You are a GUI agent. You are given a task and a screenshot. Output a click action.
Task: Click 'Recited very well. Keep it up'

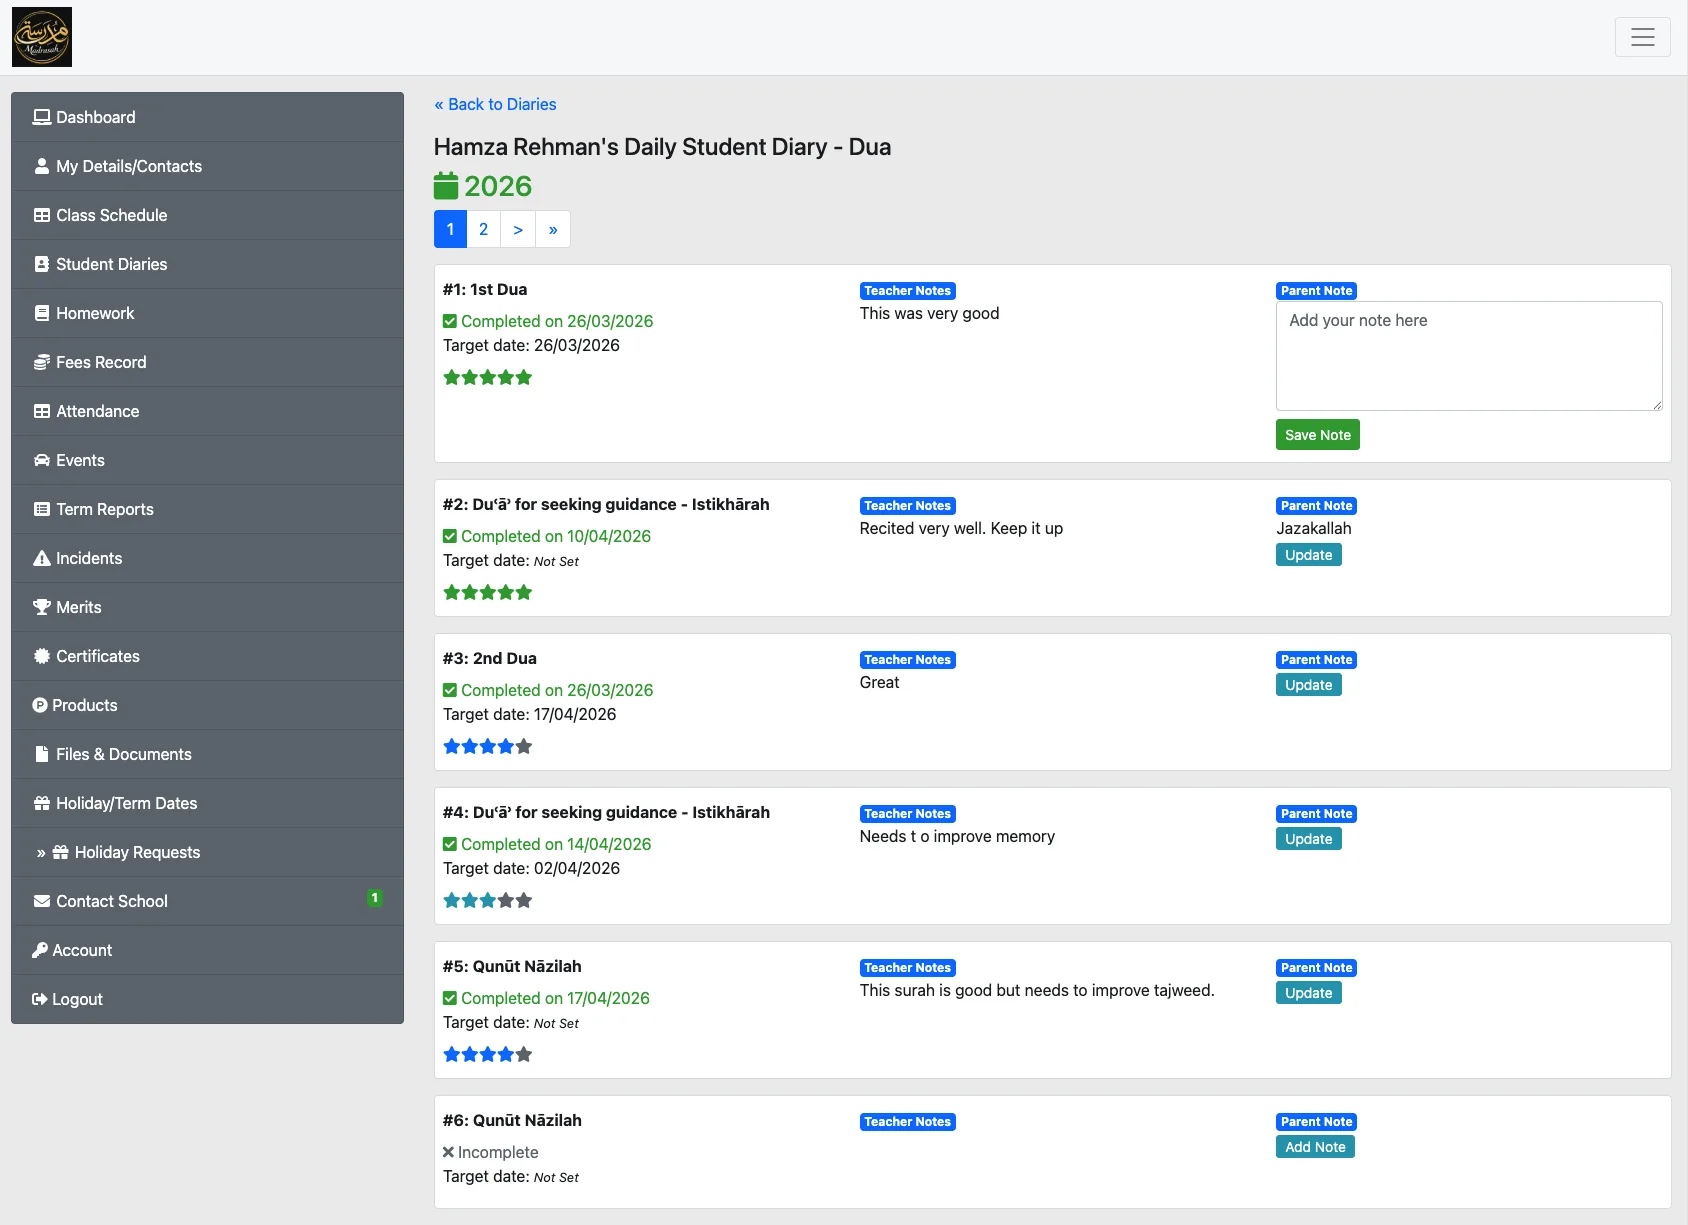pos(961,528)
